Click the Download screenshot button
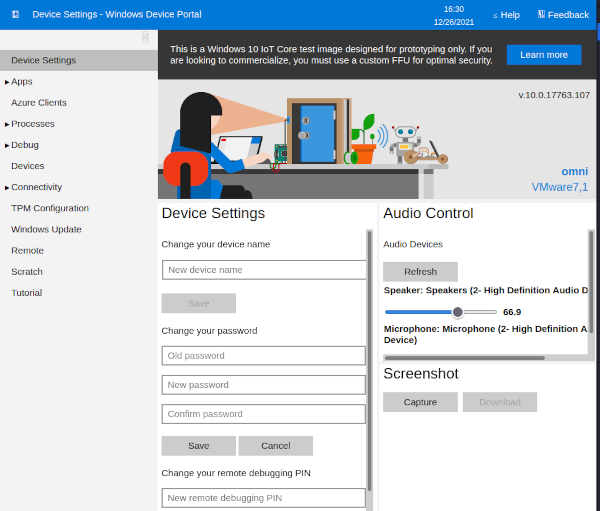The image size is (600, 511). (500, 402)
